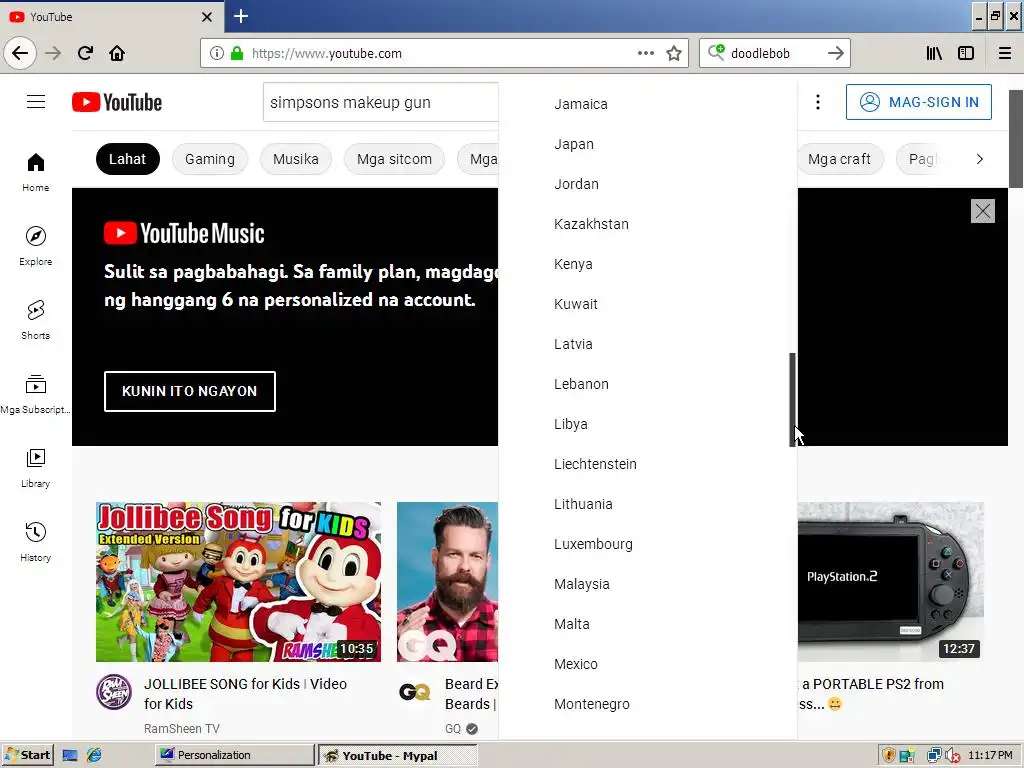This screenshot has width=1024, height=768.
Task: Open page actions three-dot menu in address bar
Action: coord(646,53)
